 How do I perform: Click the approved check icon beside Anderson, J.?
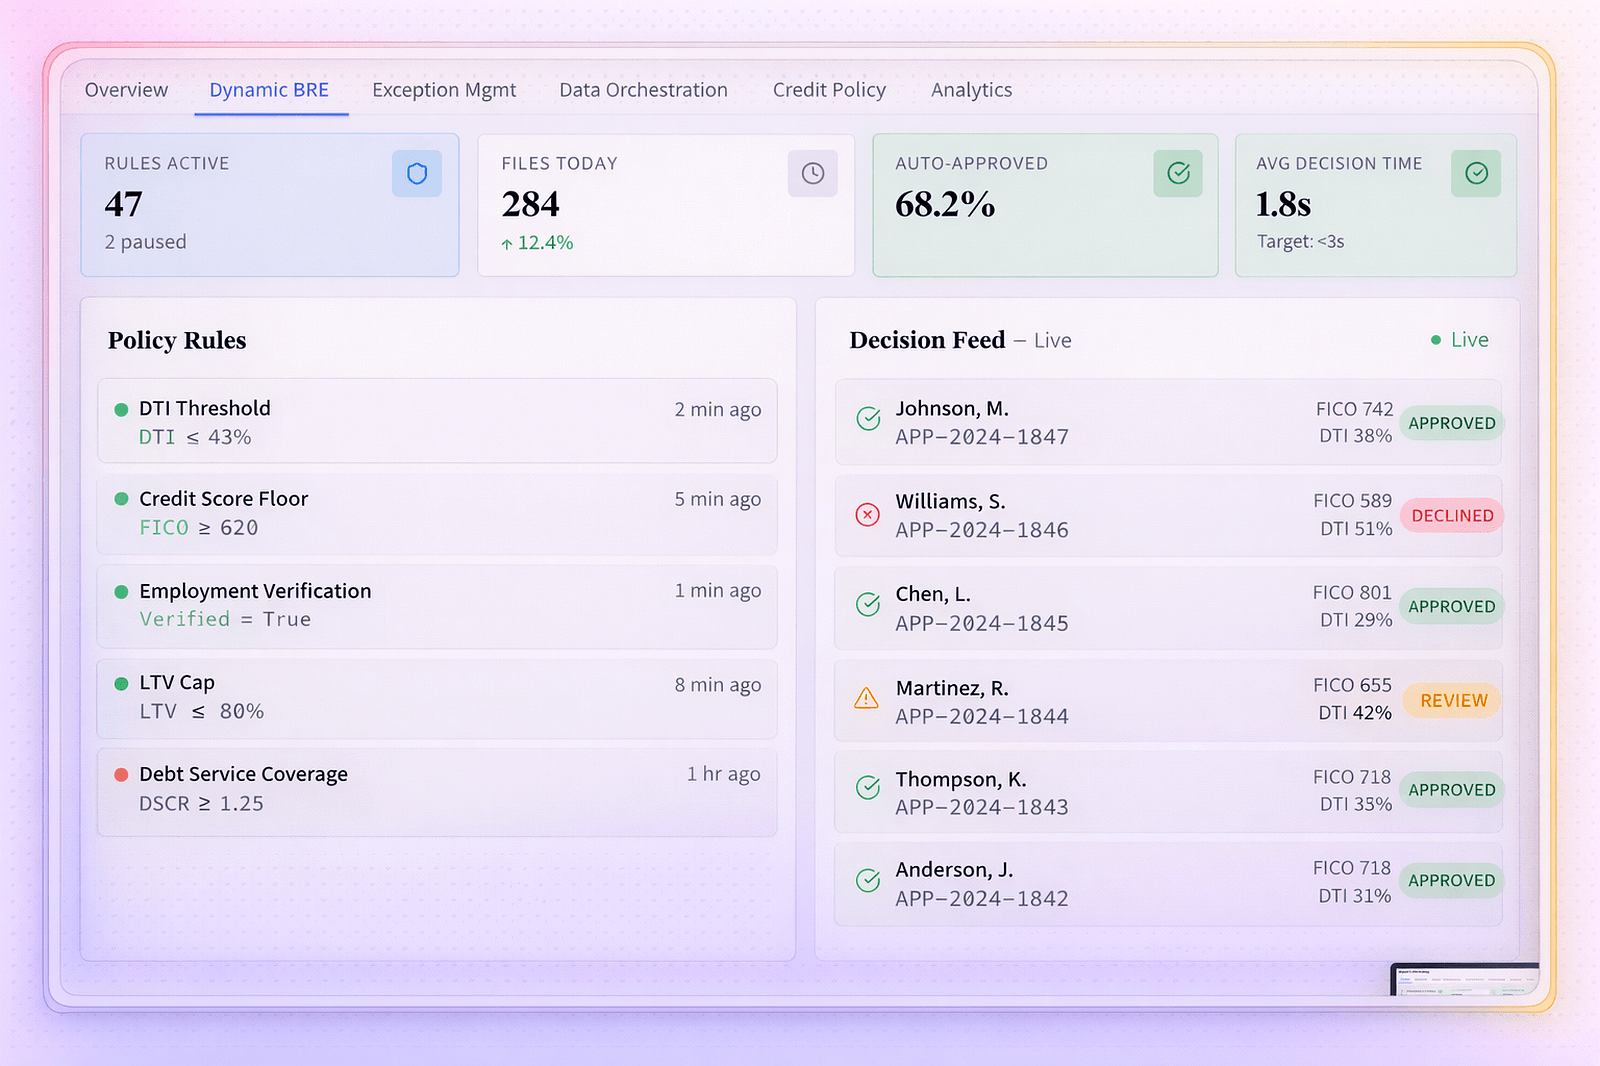(868, 880)
